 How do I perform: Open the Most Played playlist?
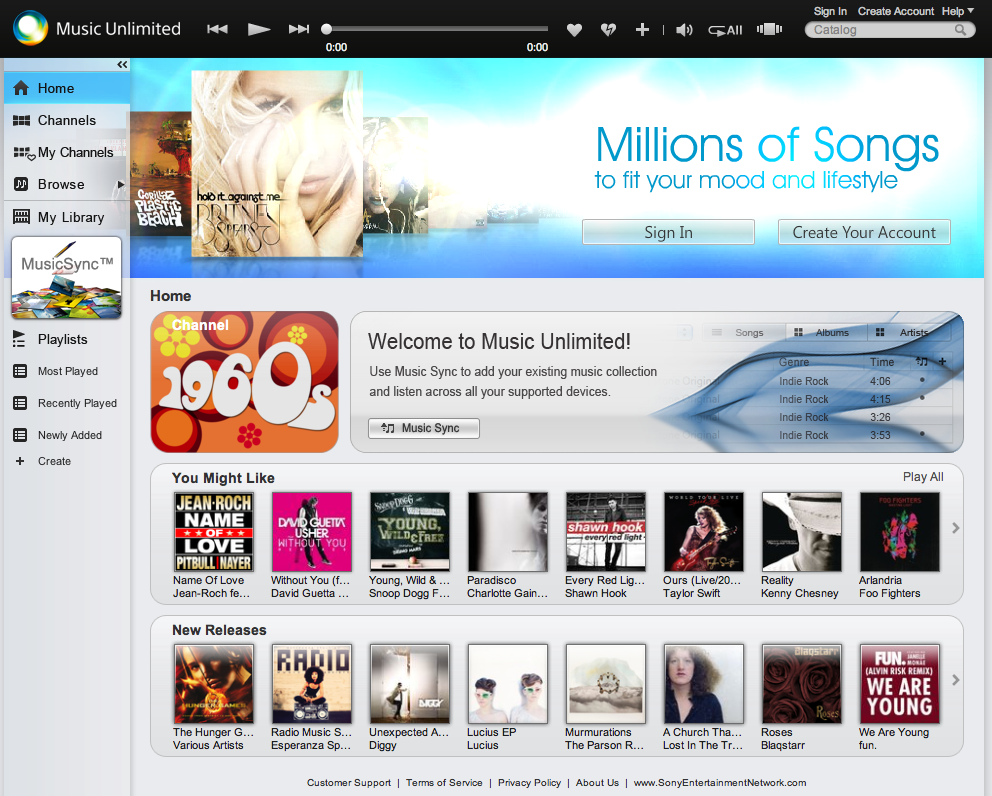pyautogui.click(x=68, y=371)
